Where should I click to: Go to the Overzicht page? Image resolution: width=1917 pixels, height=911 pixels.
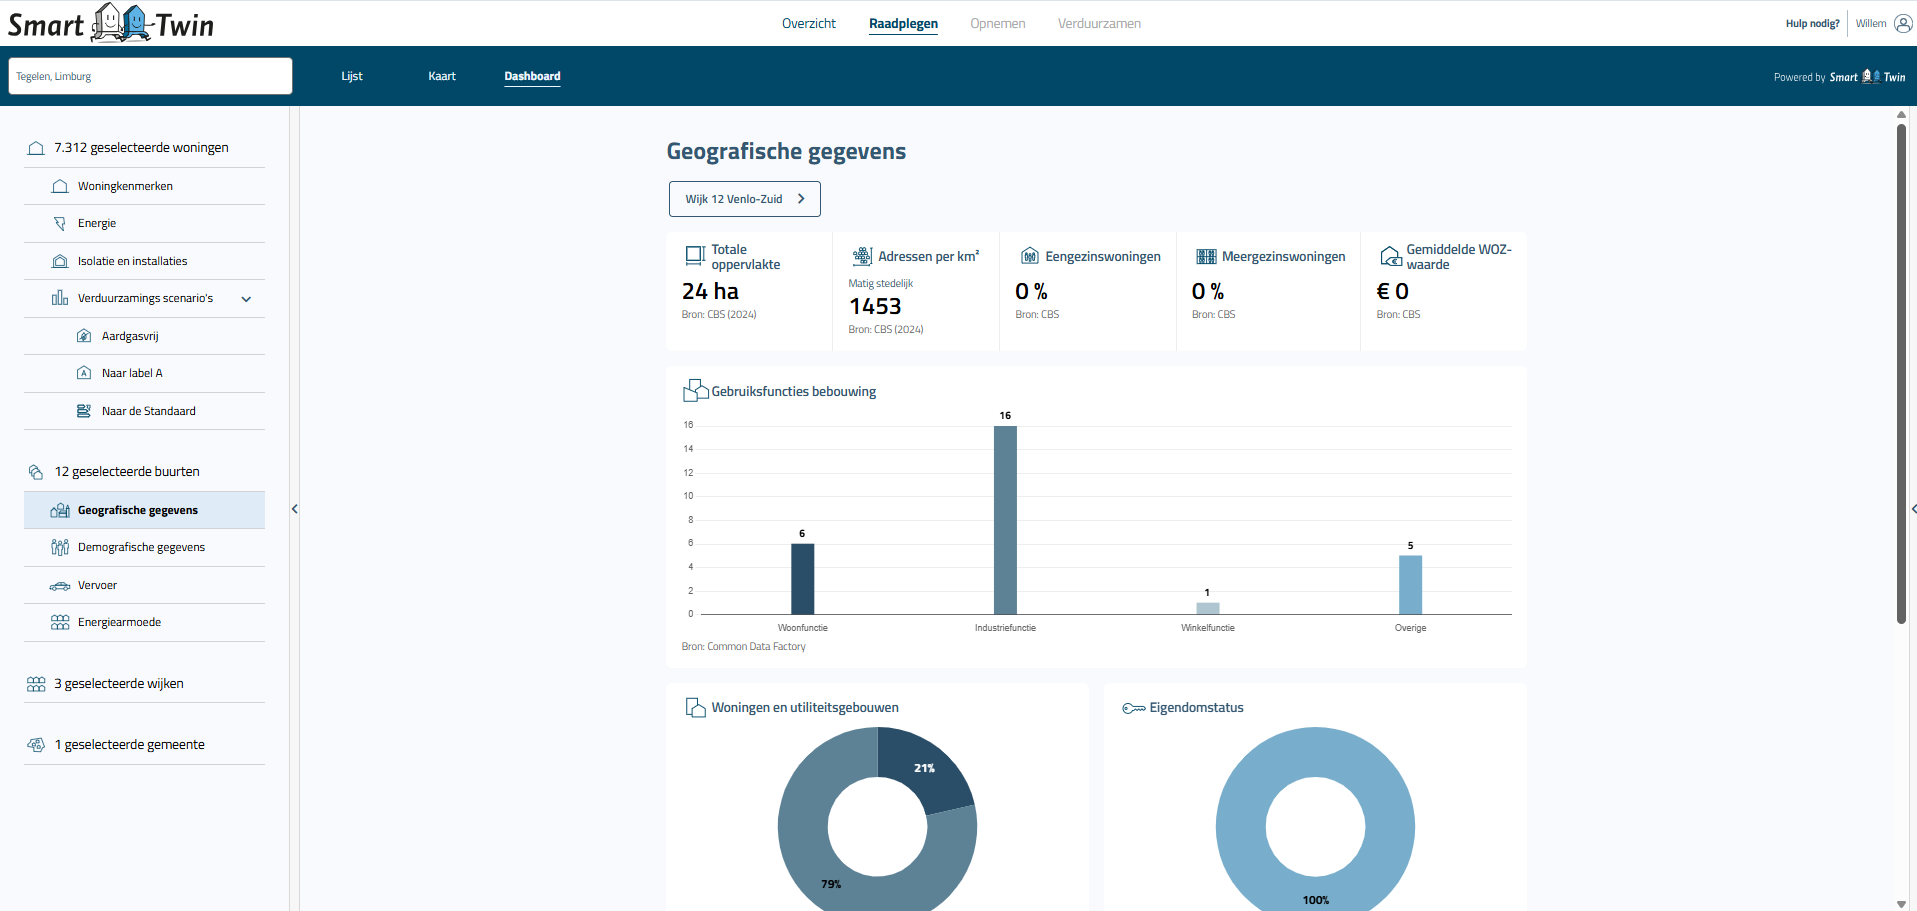tap(809, 23)
